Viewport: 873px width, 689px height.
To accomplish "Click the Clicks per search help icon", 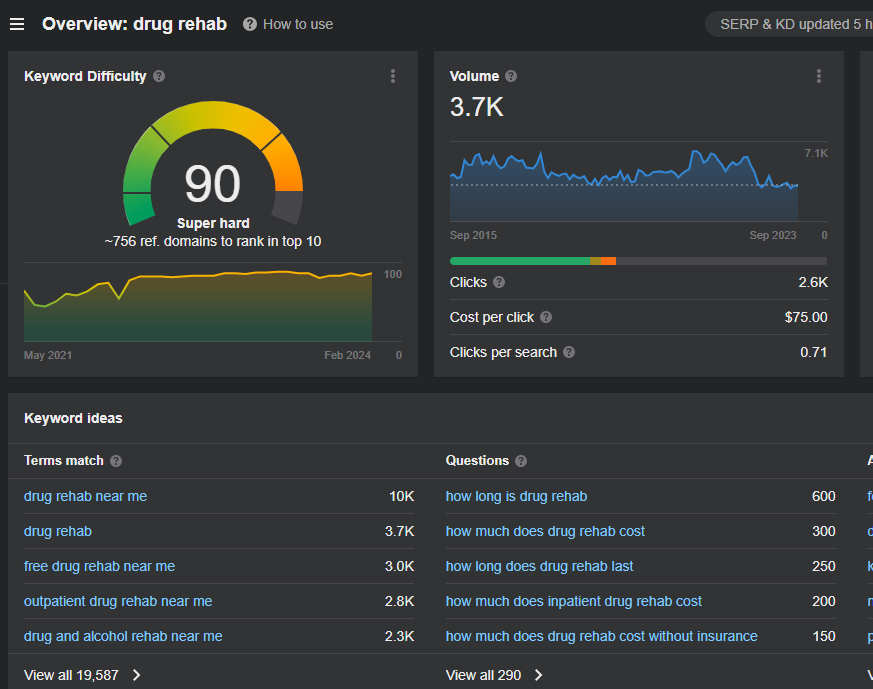I will 569,352.
